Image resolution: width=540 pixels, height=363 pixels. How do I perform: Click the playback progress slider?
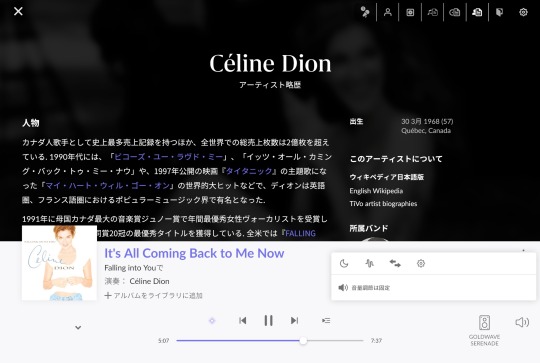tap(270, 341)
